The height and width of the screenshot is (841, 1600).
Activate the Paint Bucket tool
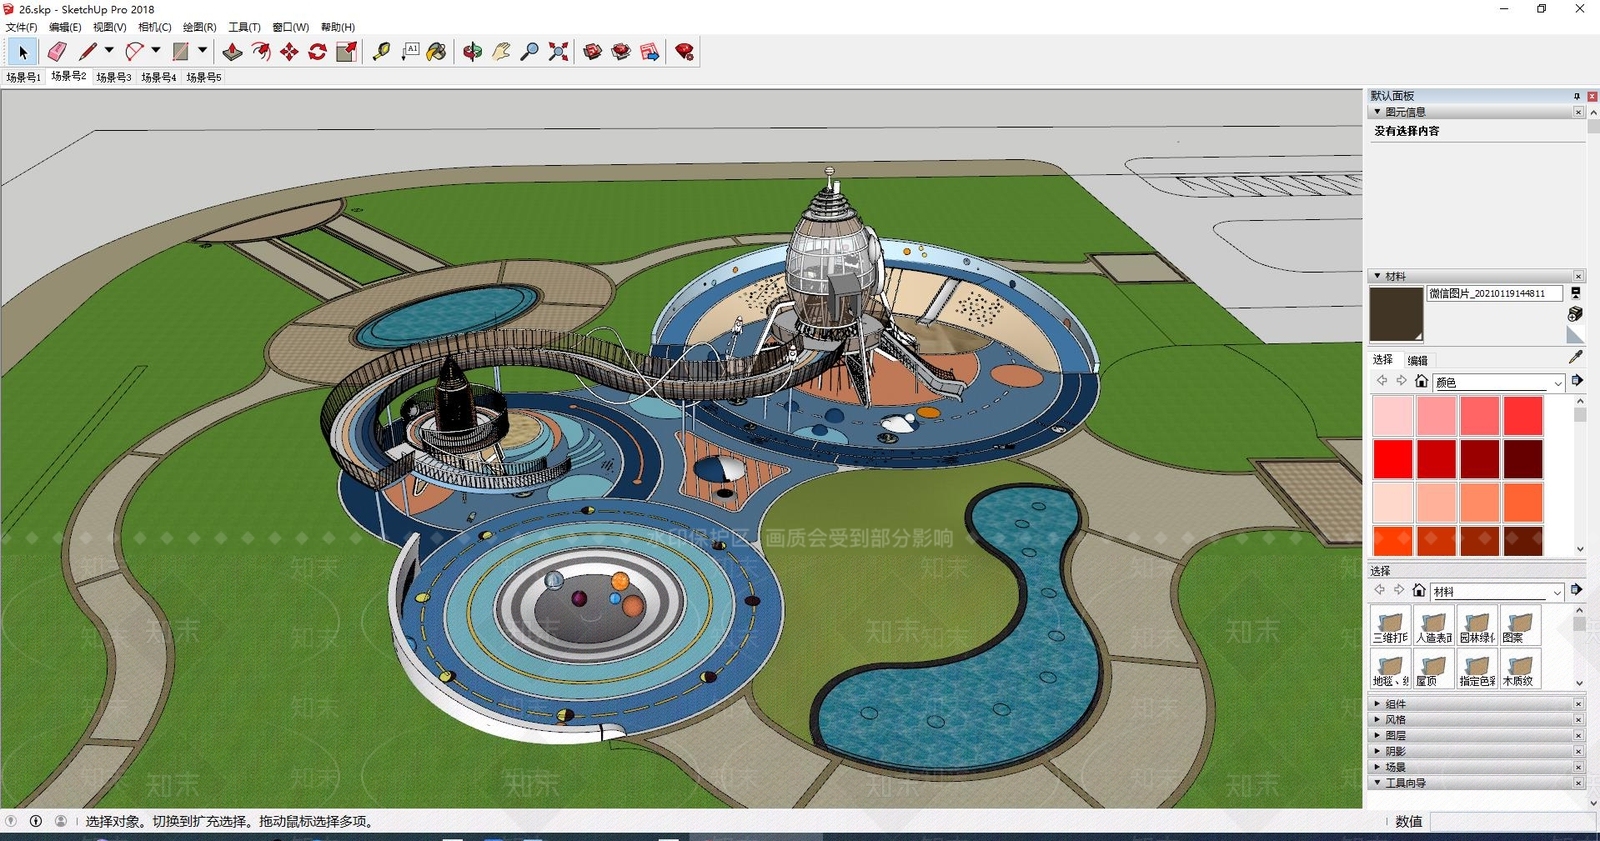point(437,52)
